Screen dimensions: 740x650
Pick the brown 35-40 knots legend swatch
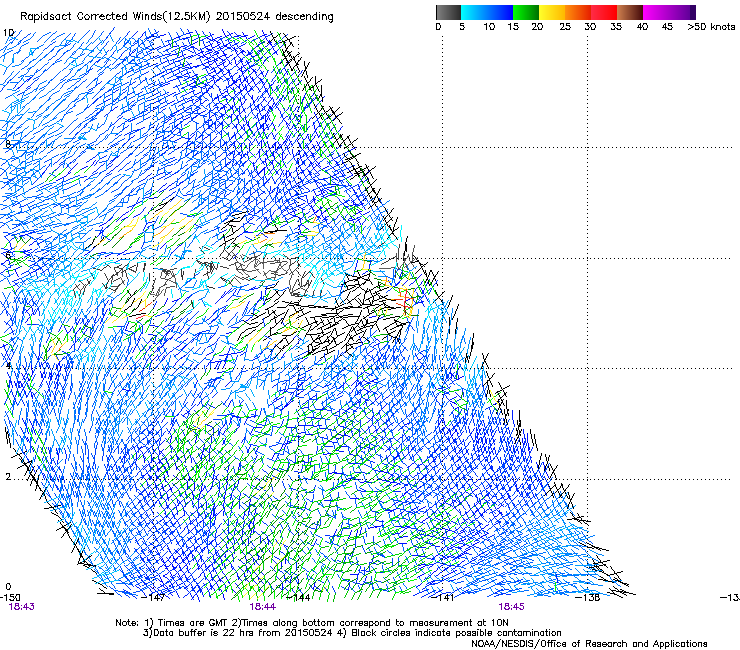point(630,12)
